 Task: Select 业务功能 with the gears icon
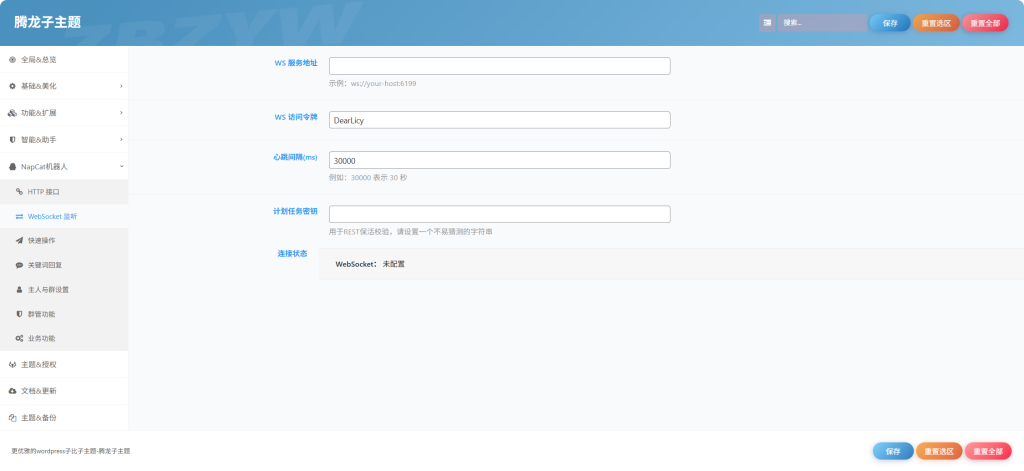pyautogui.click(x=42, y=338)
